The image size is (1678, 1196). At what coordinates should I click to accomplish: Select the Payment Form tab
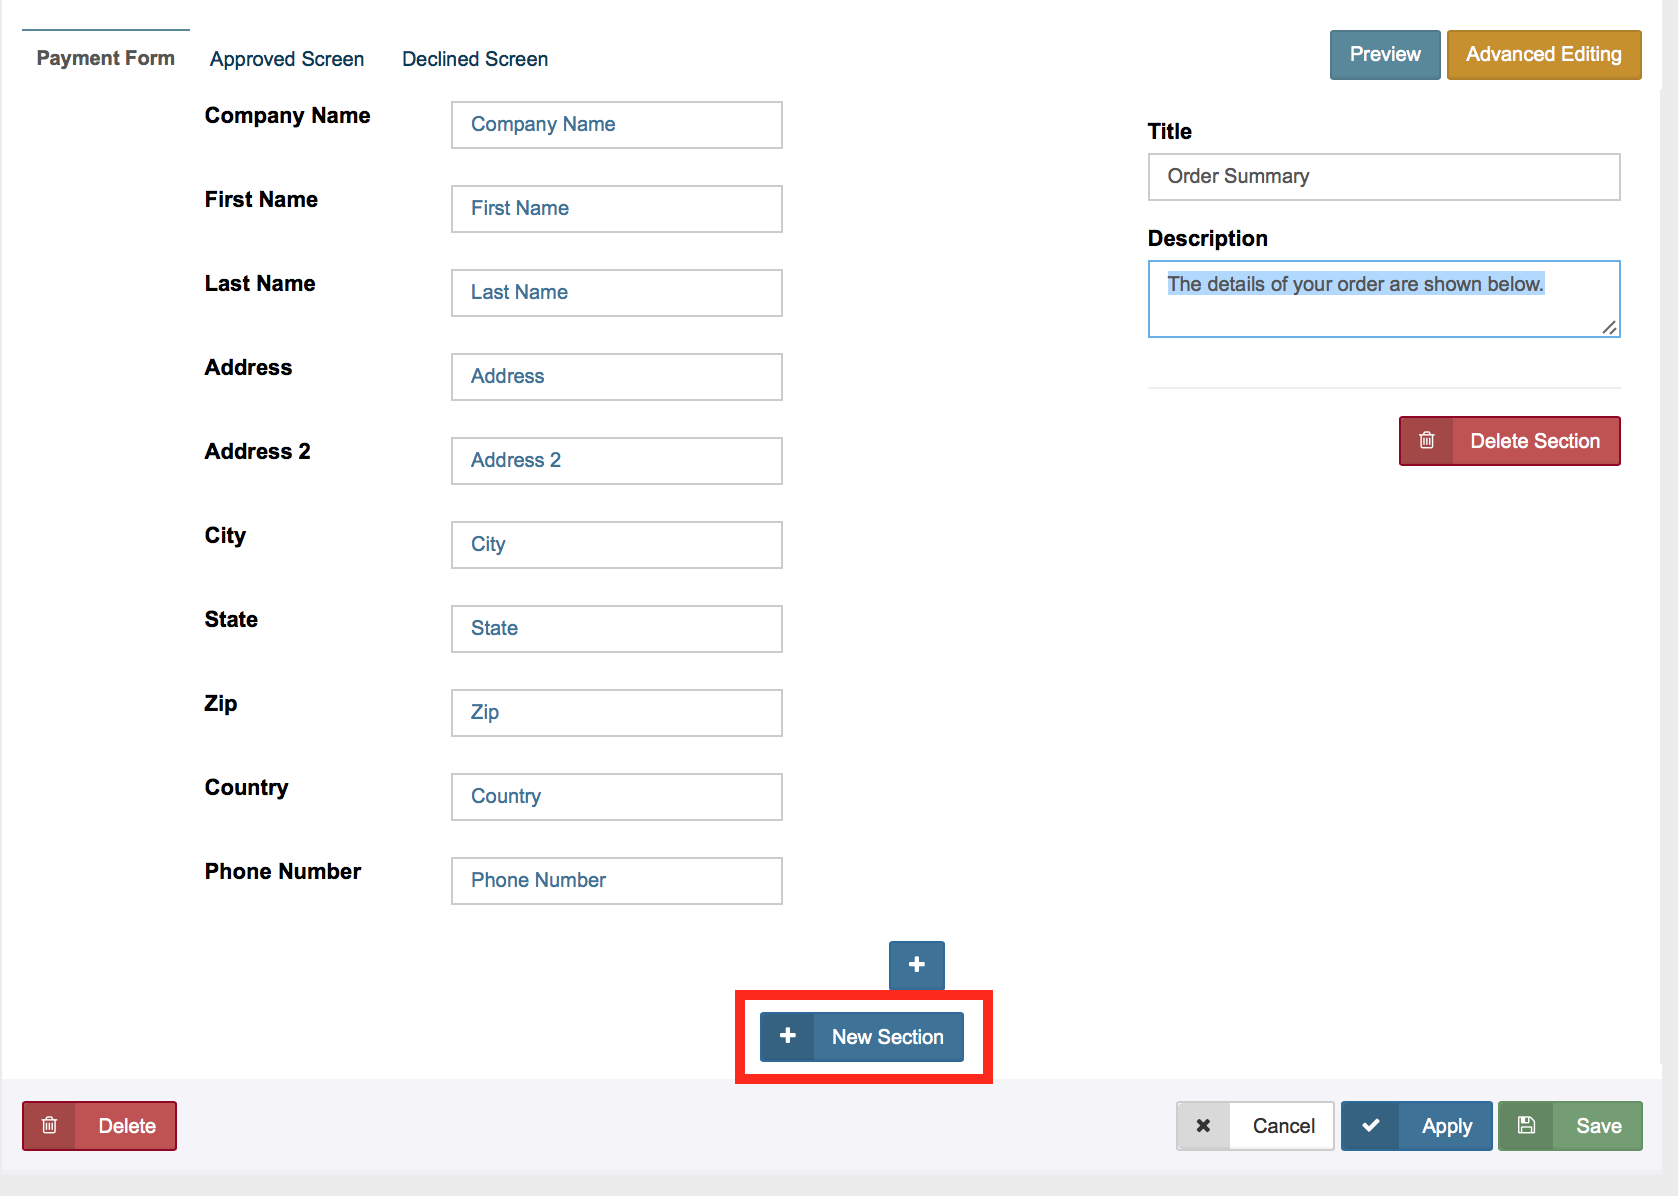click(106, 58)
